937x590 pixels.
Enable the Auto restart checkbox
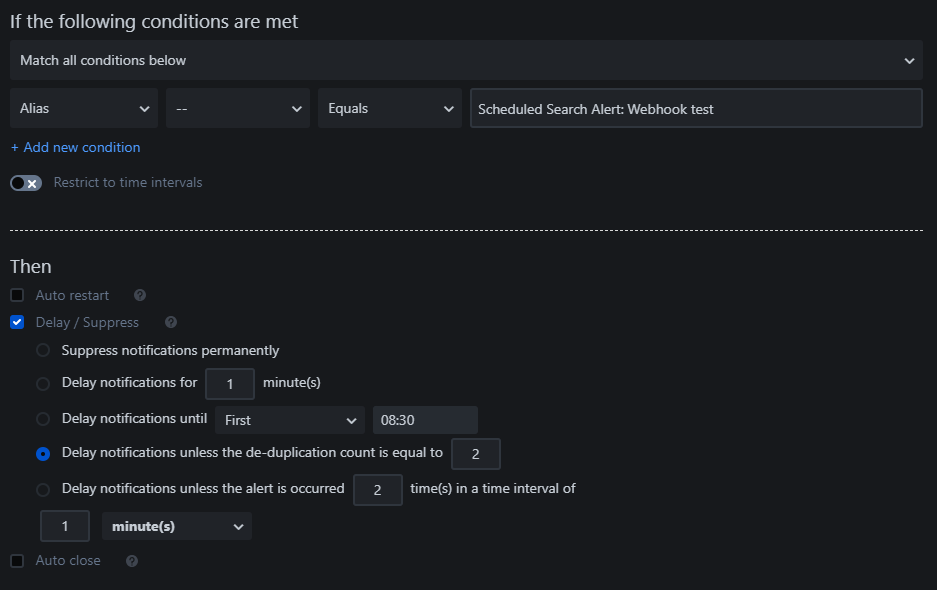coord(17,296)
